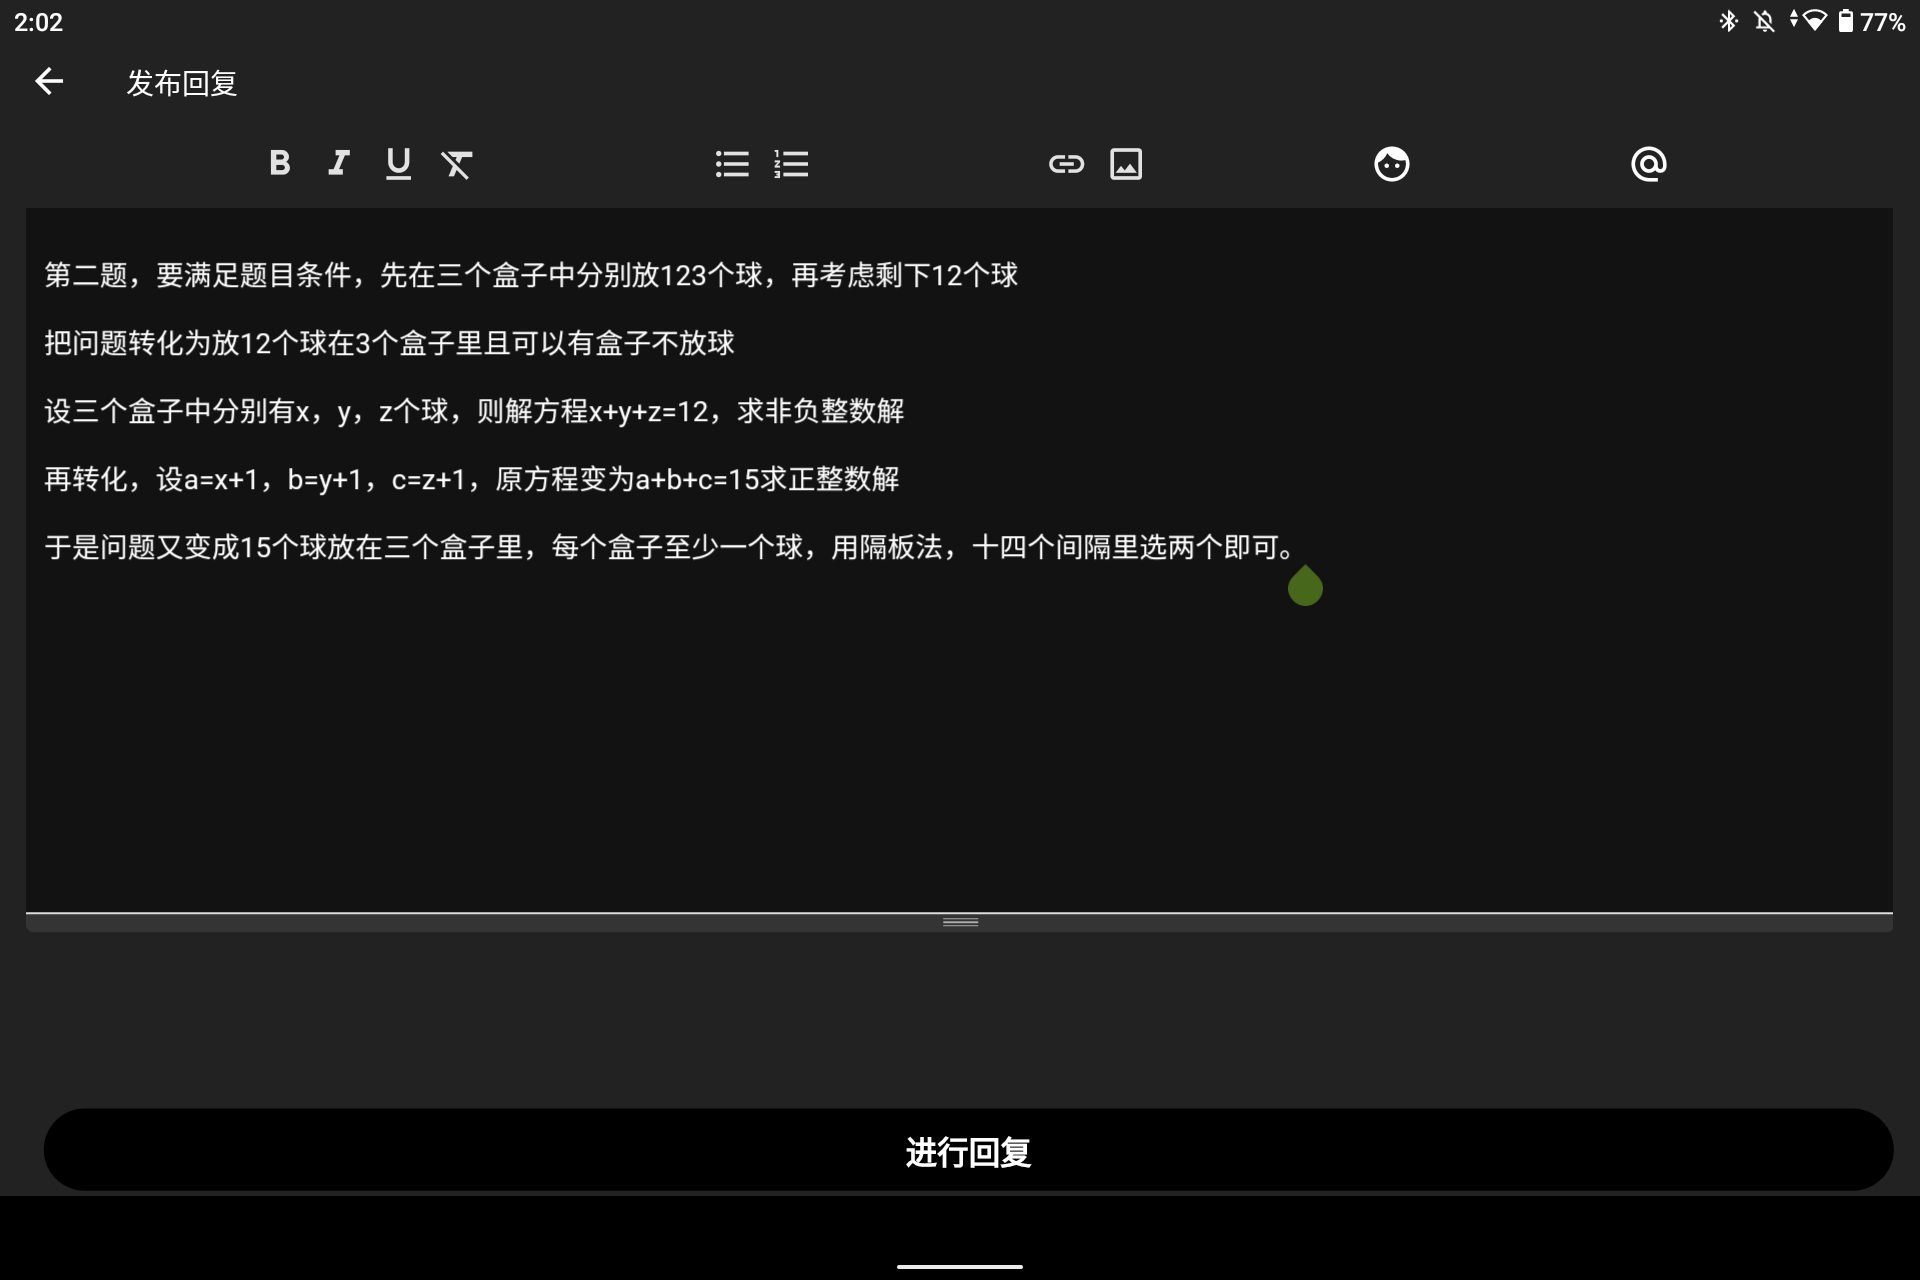Image resolution: width=1920 pixels, height=1280 pixels.
Task: Tap the battery 77% indicator
Action: click(1871, 21)
